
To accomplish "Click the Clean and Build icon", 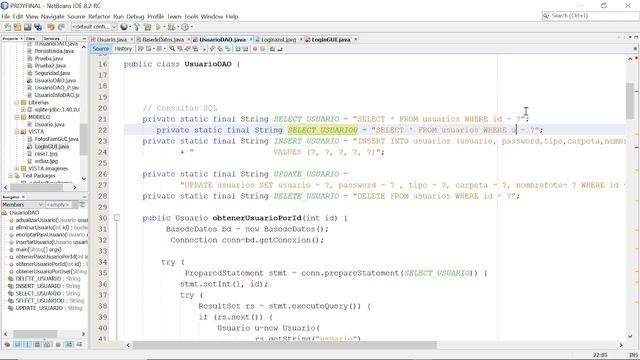I will (147, 27).
